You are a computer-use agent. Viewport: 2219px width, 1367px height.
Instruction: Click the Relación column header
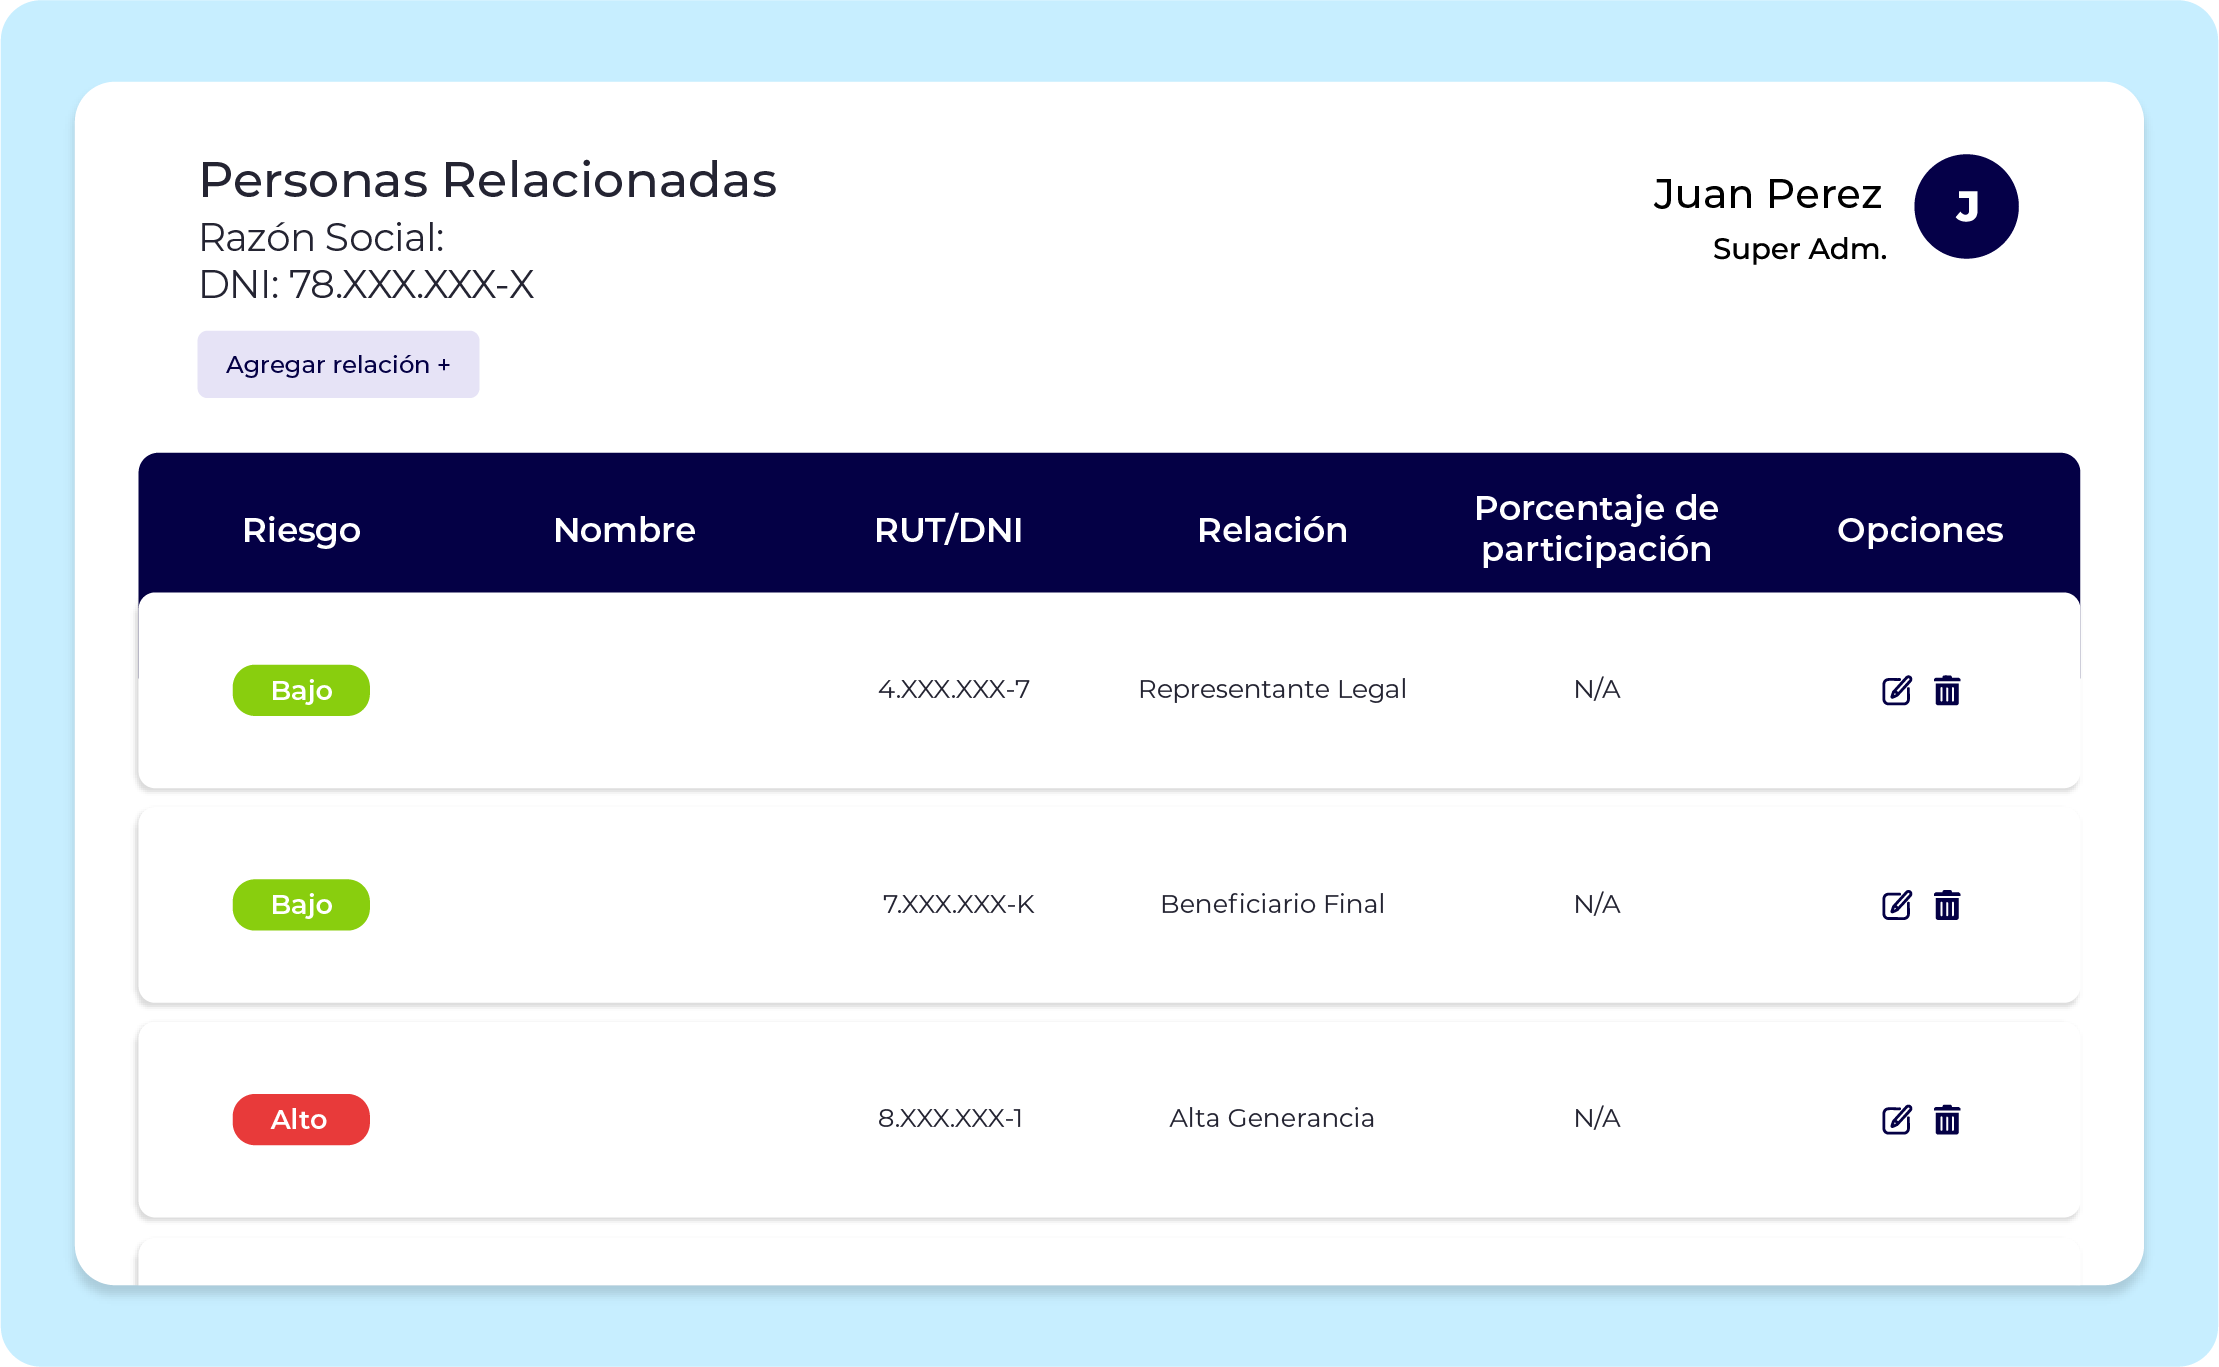(x=1272, y=530)
